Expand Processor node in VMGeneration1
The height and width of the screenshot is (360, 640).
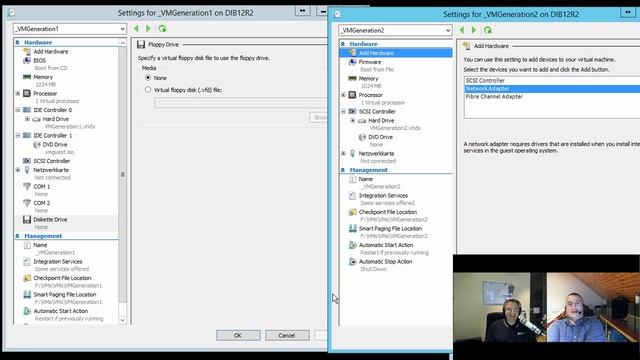click(18, 93)
